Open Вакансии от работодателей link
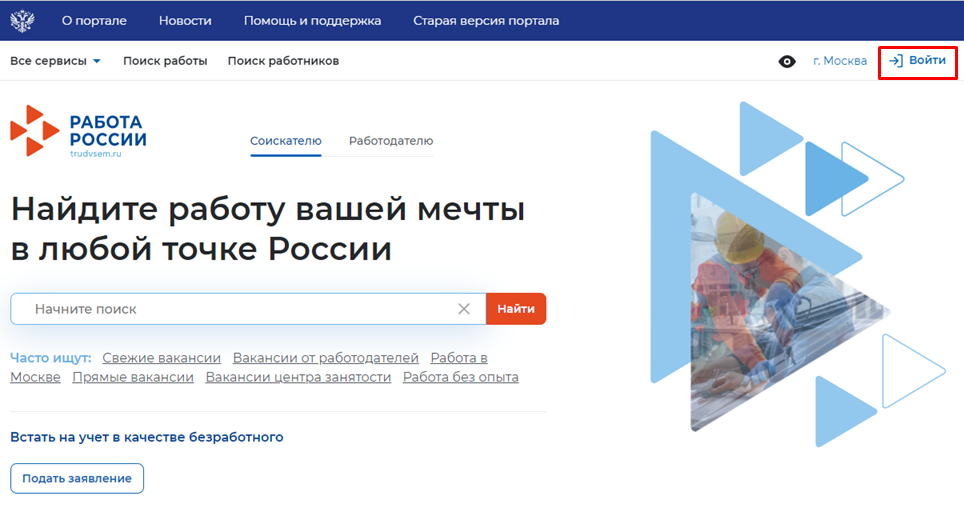Screen dimensions: 964x512 [x=326, y=358]
